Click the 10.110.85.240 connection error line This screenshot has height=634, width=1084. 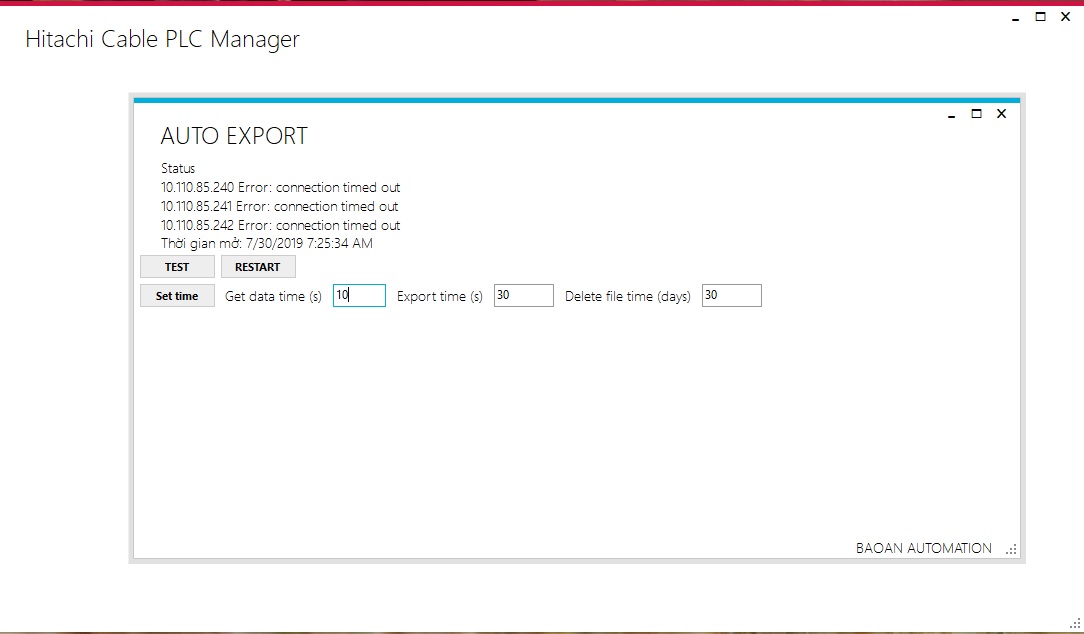tap(280, 187)
